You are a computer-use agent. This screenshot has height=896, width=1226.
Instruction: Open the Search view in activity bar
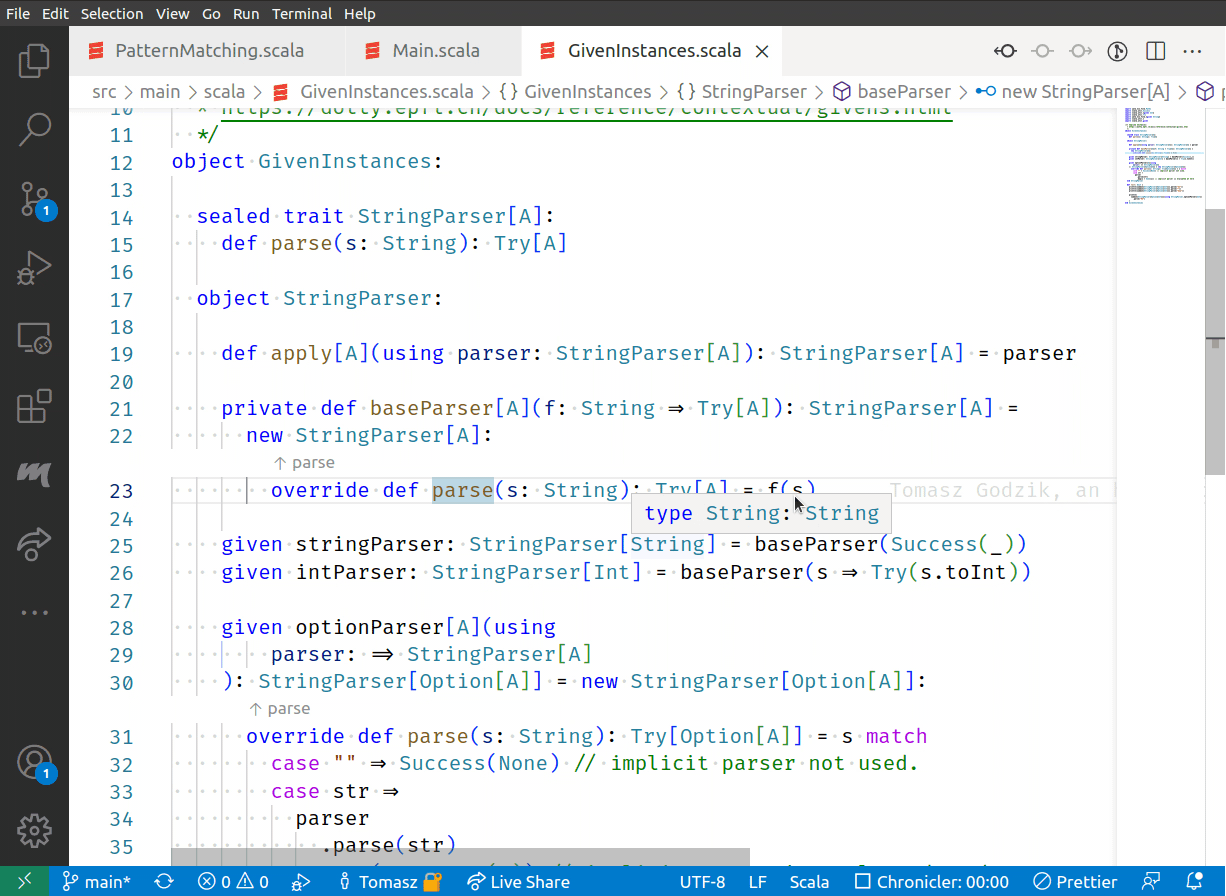pos(34,128)
